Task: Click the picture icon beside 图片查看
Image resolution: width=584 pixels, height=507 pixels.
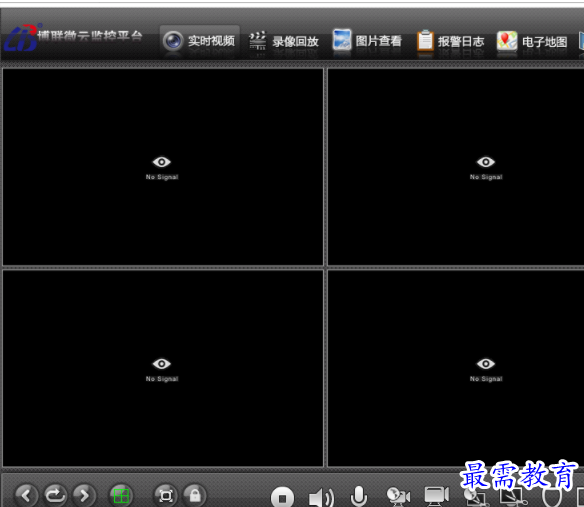Action: click(x=342, y=39)
